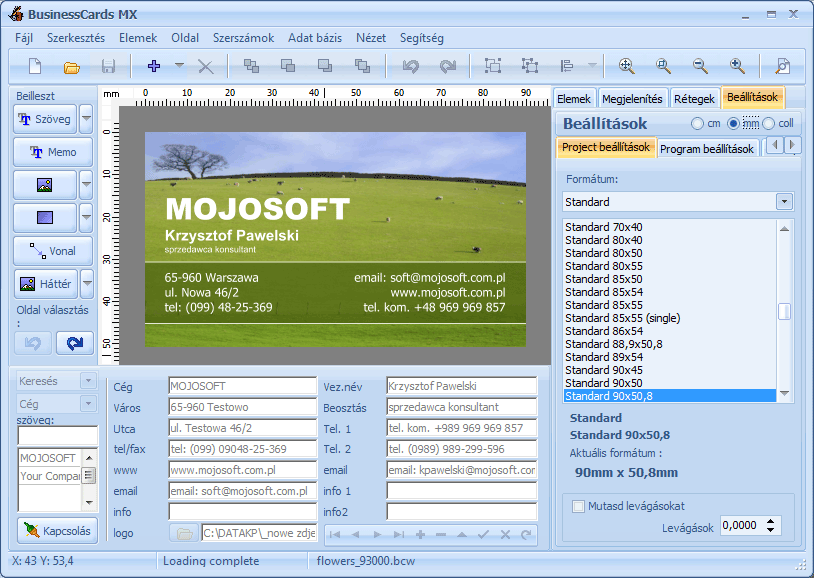Click the first layer order icon

[251, 66]
